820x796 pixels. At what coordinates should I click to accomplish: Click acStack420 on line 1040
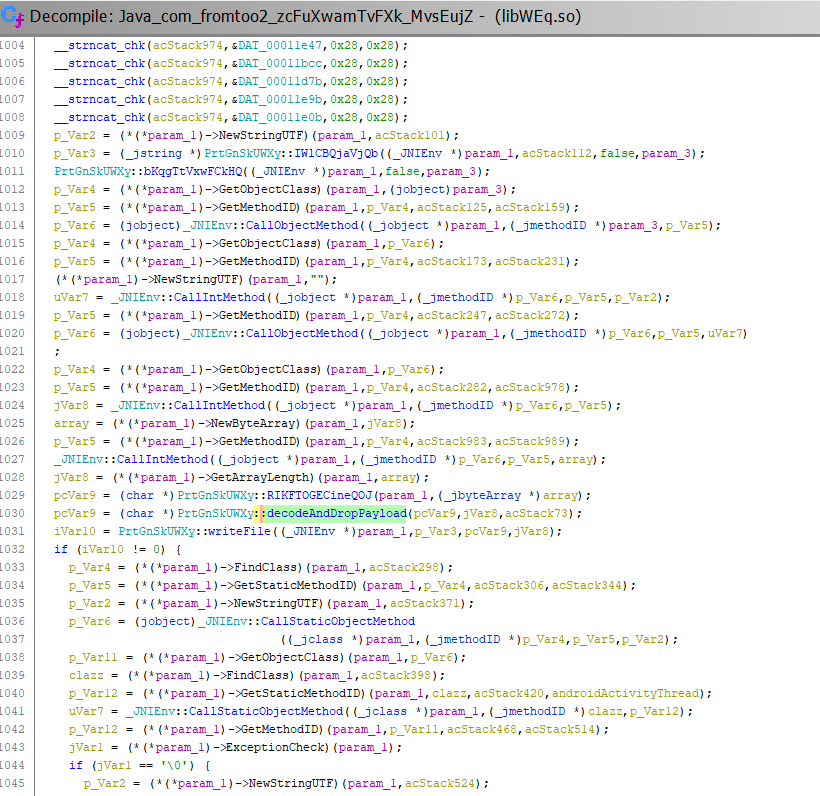[x=509, y=693]
